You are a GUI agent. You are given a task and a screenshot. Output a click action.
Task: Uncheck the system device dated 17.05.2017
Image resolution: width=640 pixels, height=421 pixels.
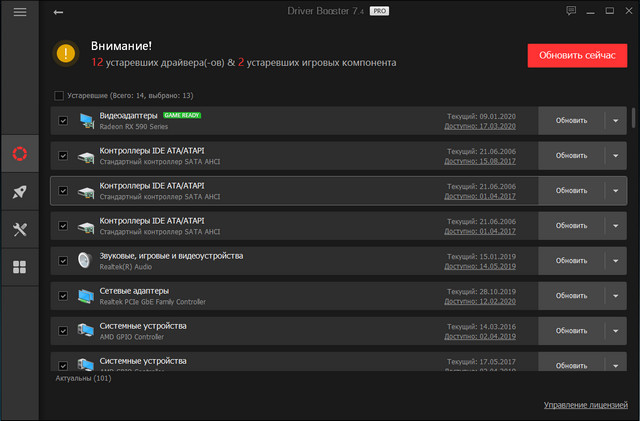point(63,365)
